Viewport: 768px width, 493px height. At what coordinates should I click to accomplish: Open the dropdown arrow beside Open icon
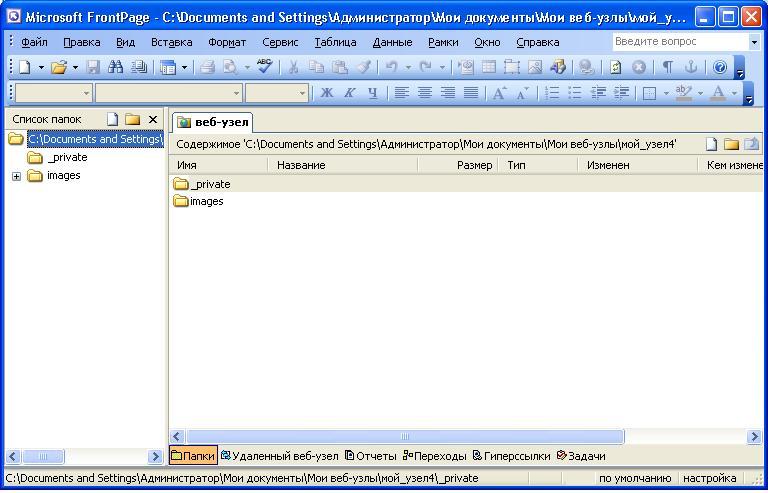(75, 67)
